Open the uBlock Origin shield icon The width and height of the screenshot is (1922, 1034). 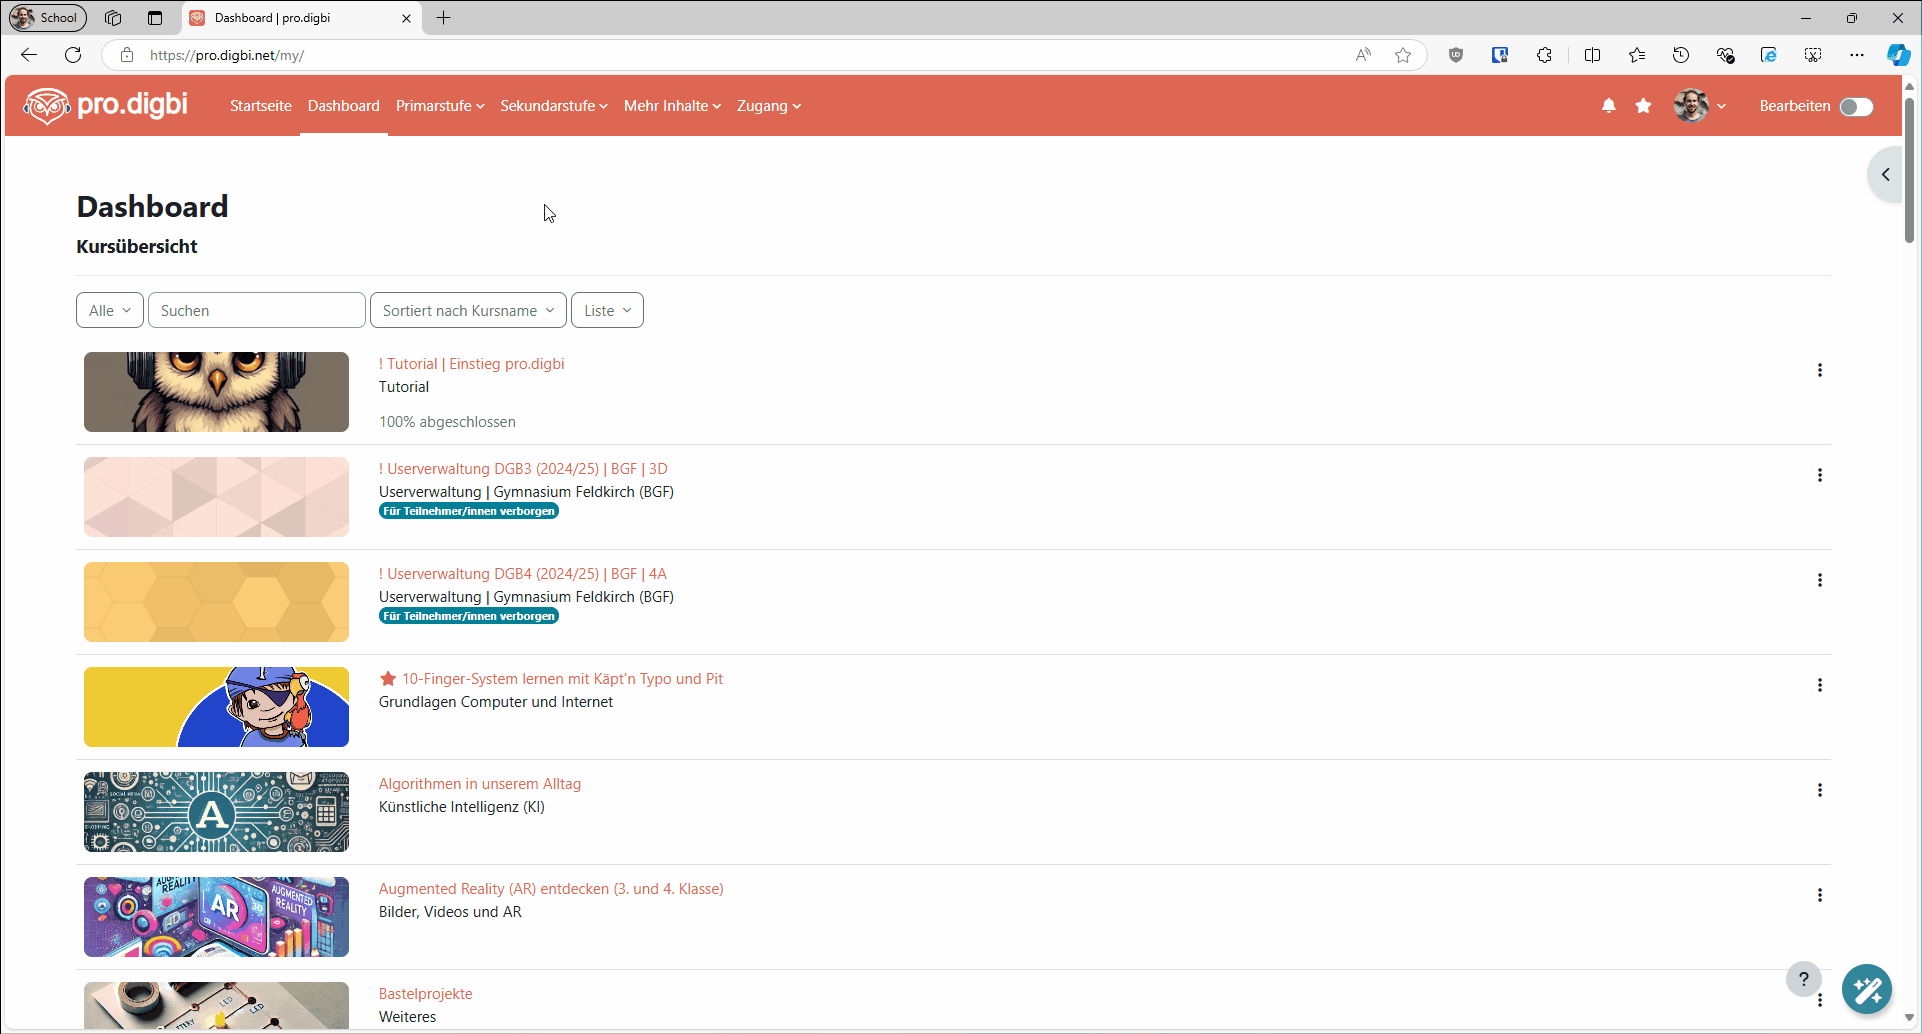(1456, 55)
